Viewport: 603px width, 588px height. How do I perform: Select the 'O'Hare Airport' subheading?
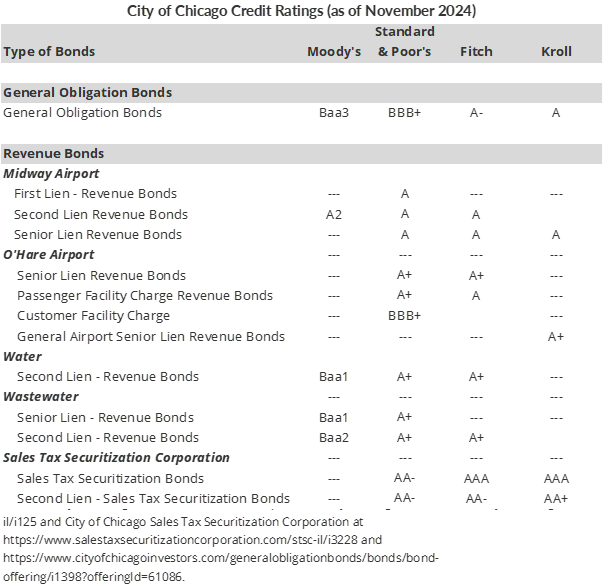(x=49, y=255)
